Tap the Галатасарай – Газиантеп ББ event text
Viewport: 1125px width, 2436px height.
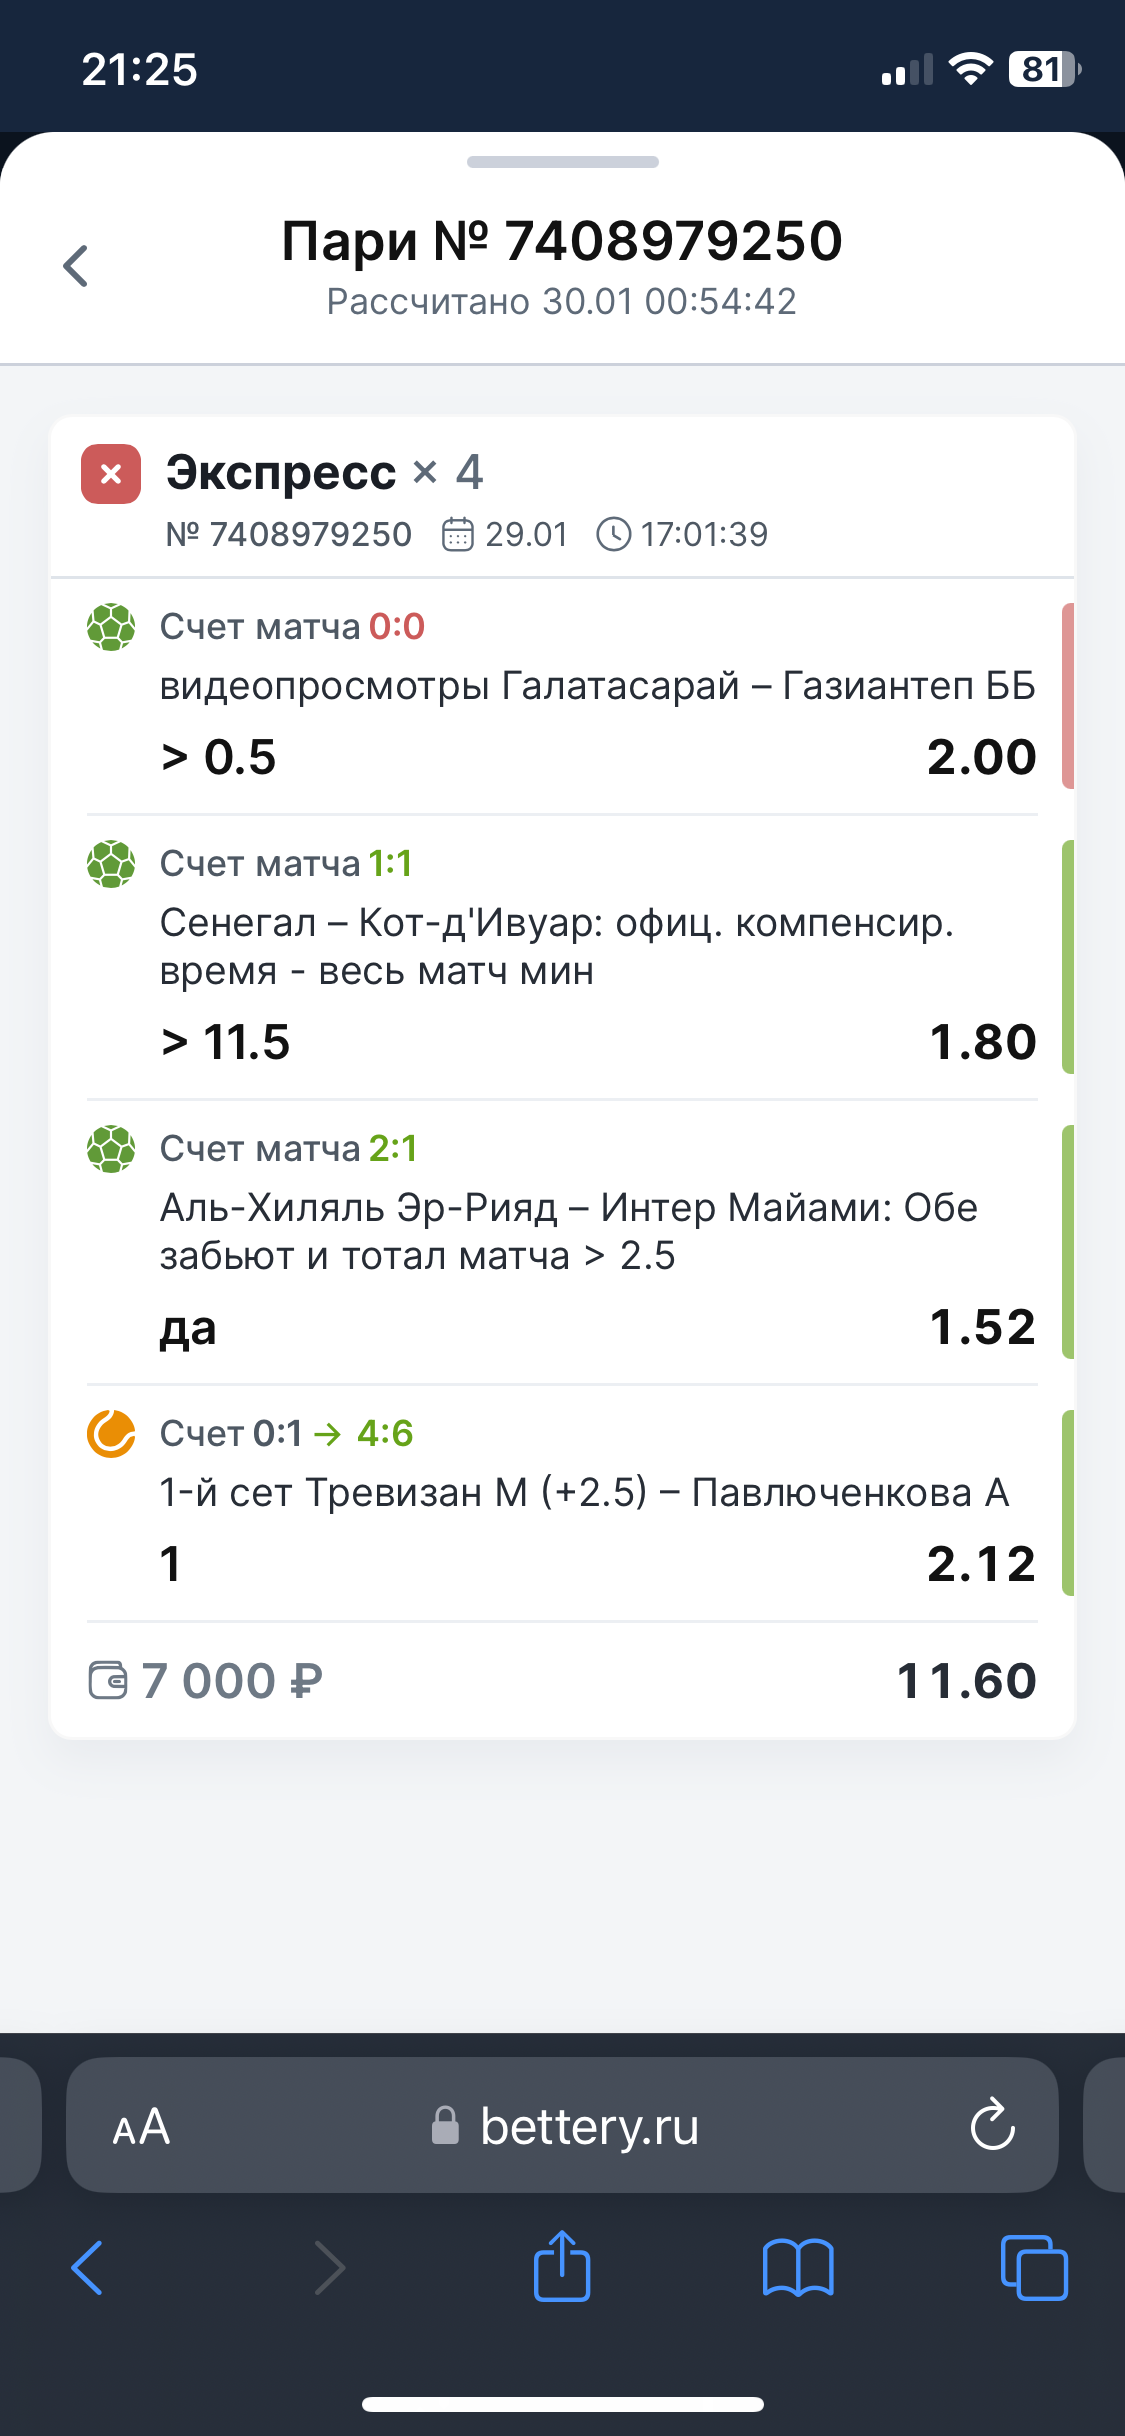(597, 686)
